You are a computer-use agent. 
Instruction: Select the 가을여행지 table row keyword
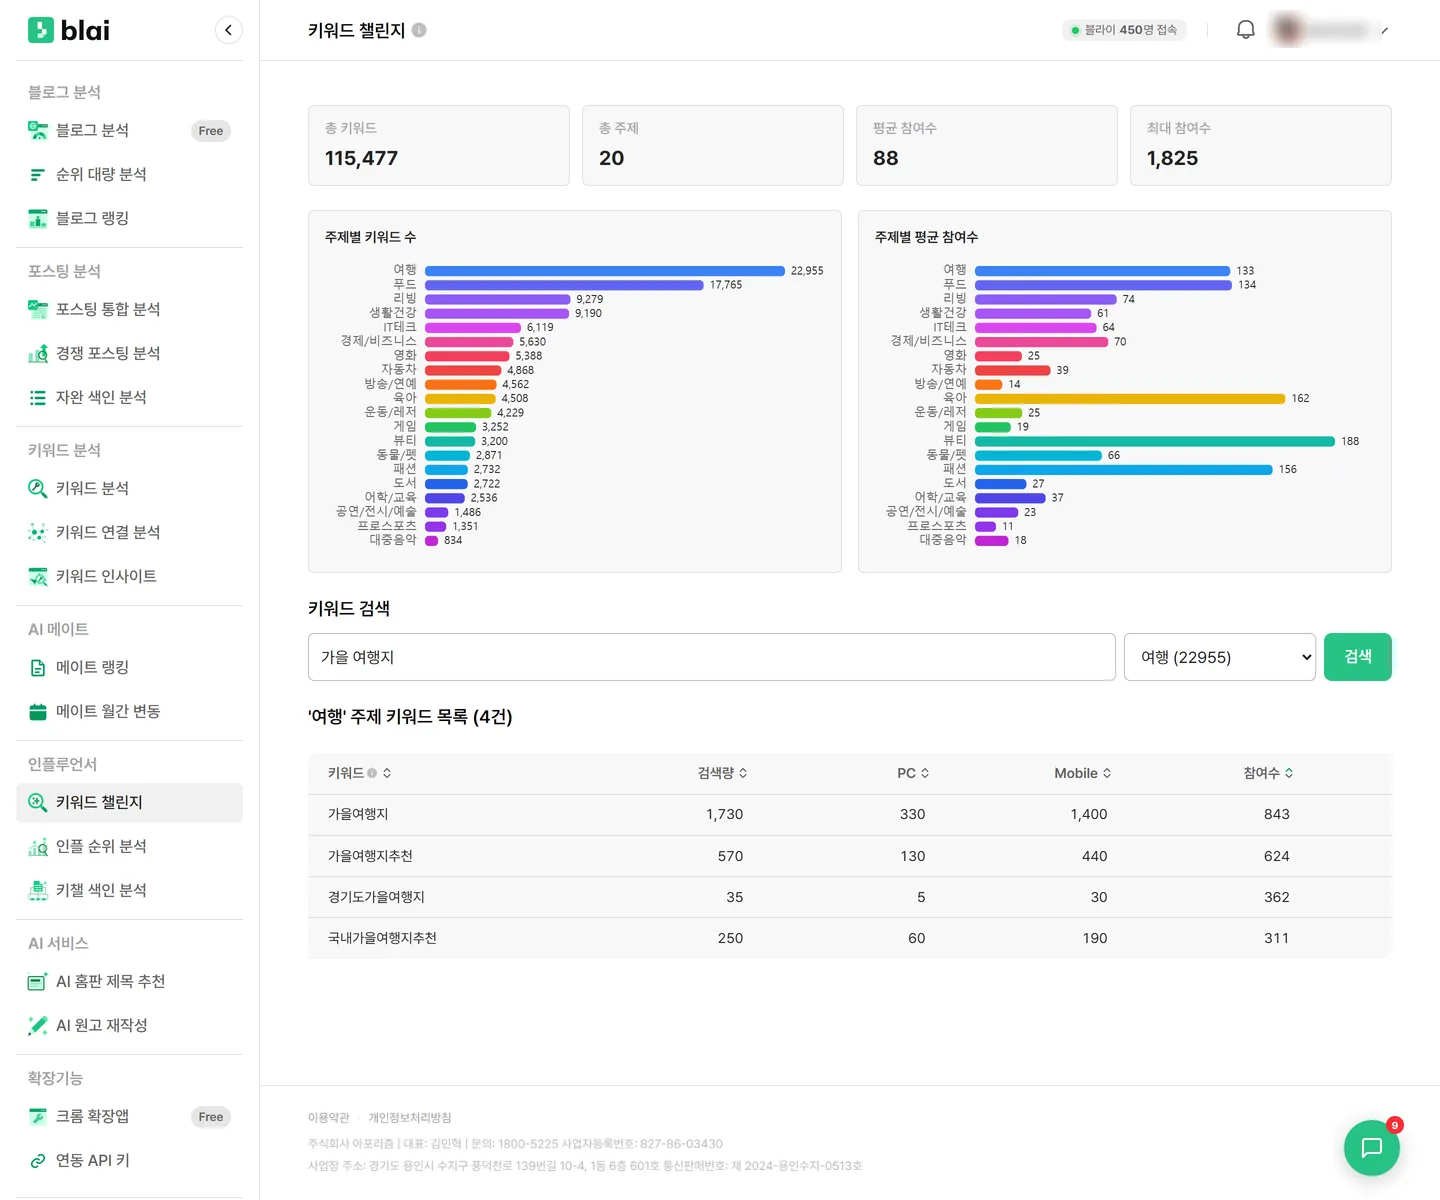click(358, 814)
